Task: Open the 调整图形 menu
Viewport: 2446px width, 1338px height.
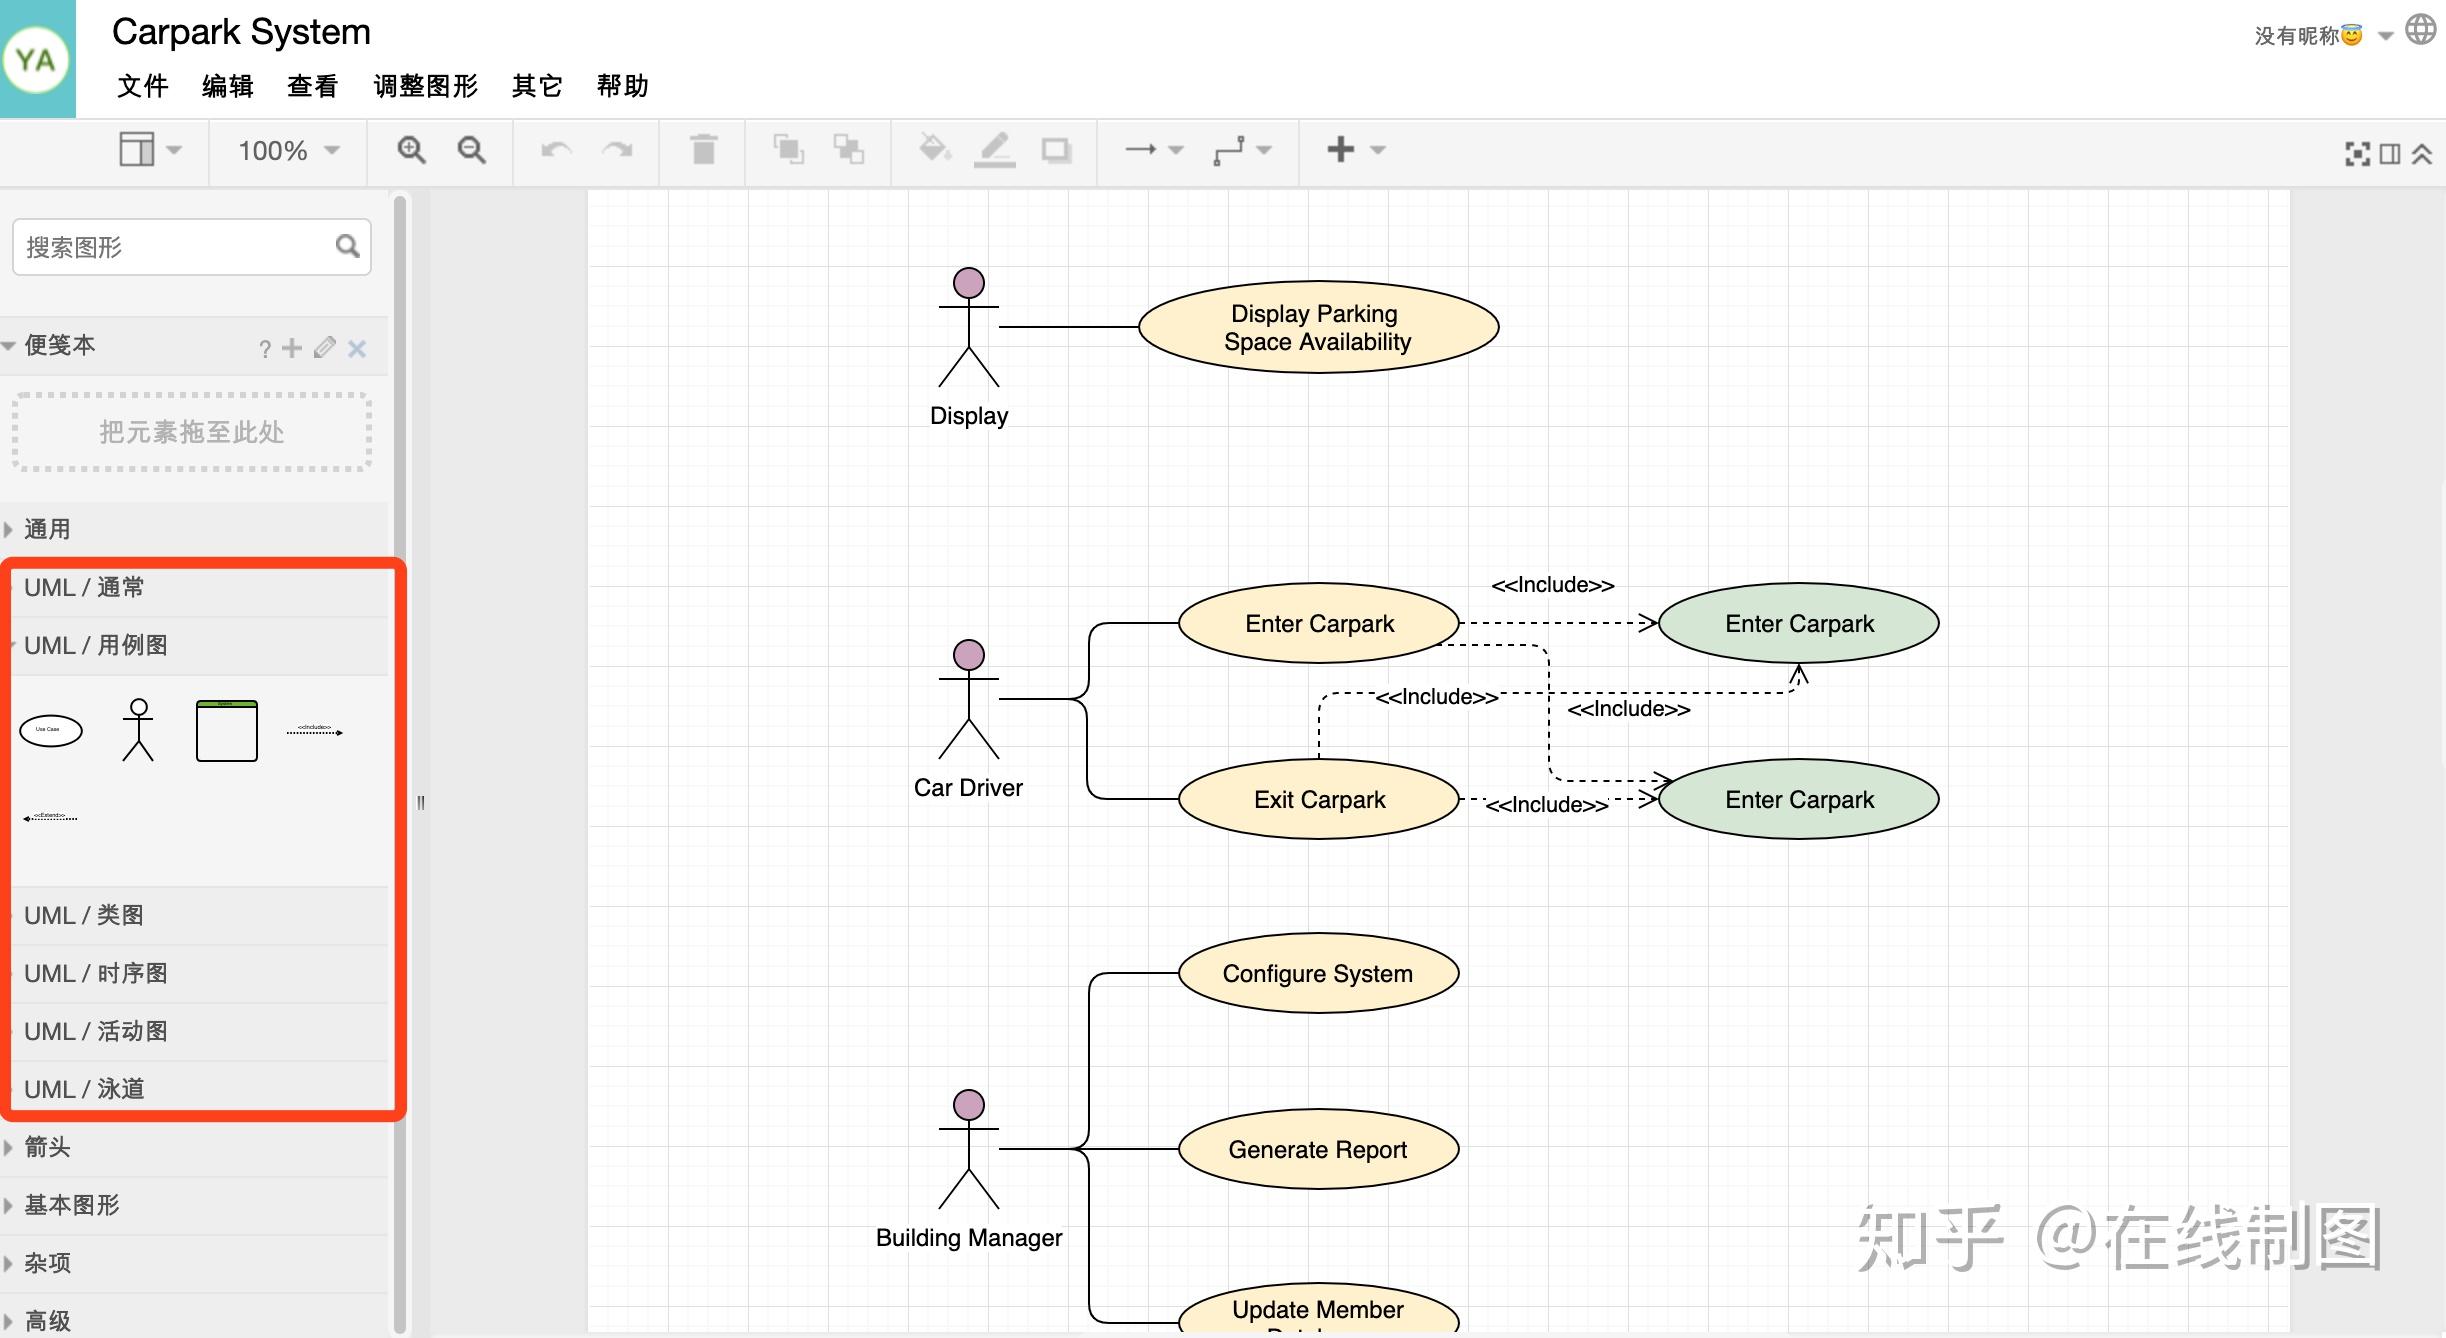Action: pyautogui.click(x=425, y=86)
